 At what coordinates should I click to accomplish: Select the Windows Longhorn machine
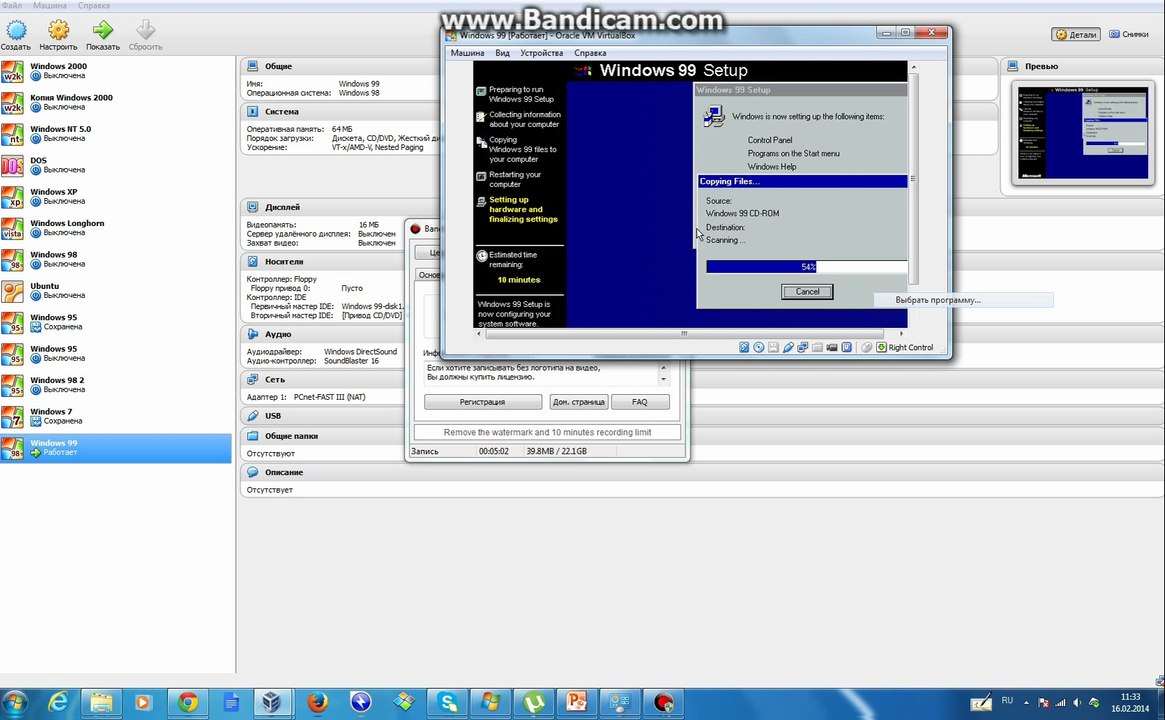(116, 228)
